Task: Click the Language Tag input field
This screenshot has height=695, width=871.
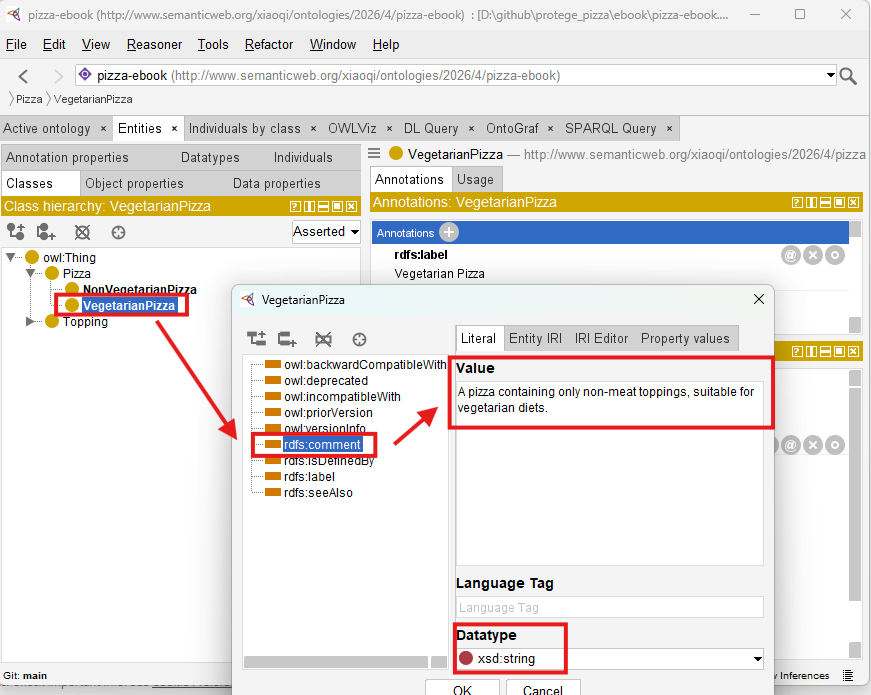Action: tap(610, 607)
